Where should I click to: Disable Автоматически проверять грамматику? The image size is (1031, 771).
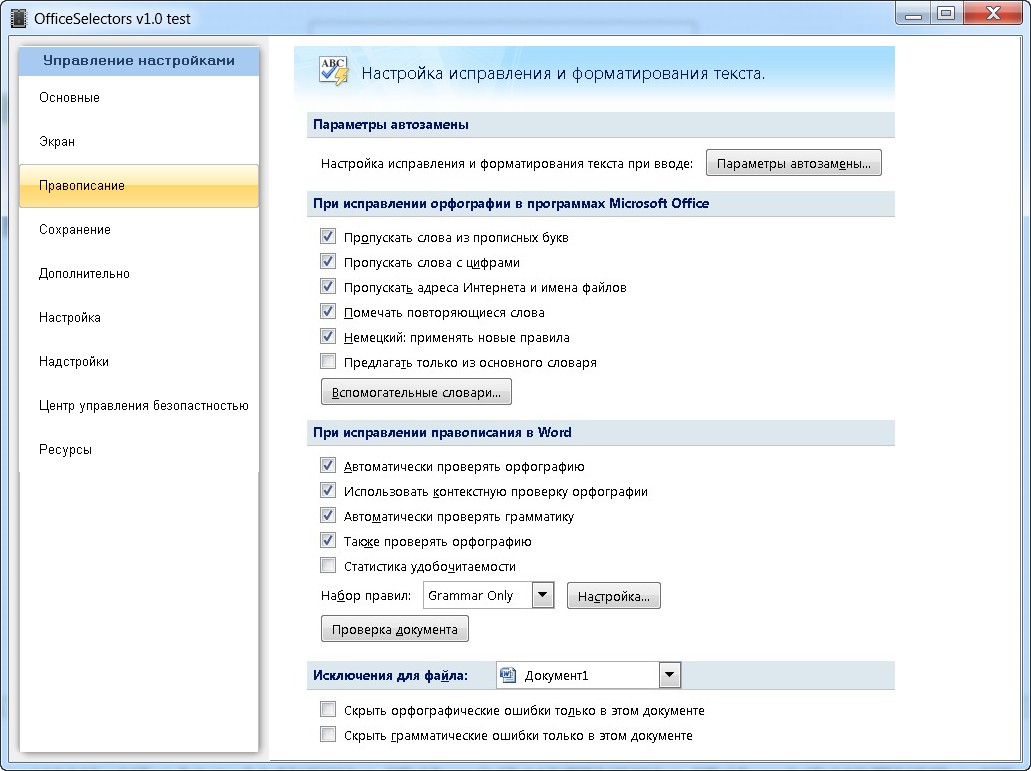pos(328,515)
